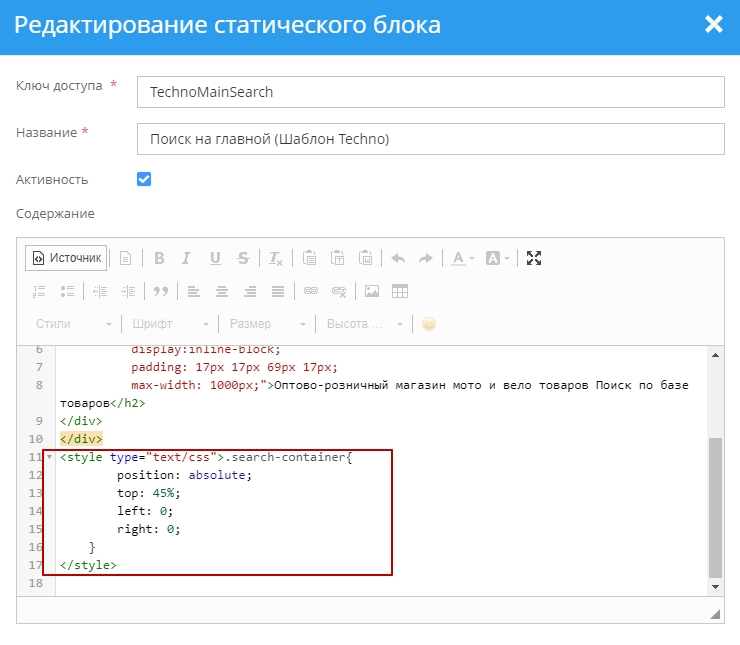The width and height of the screenshot is (740, 645).
Task: Expand the Высота line height dropdown
Action: coord(364,324)
